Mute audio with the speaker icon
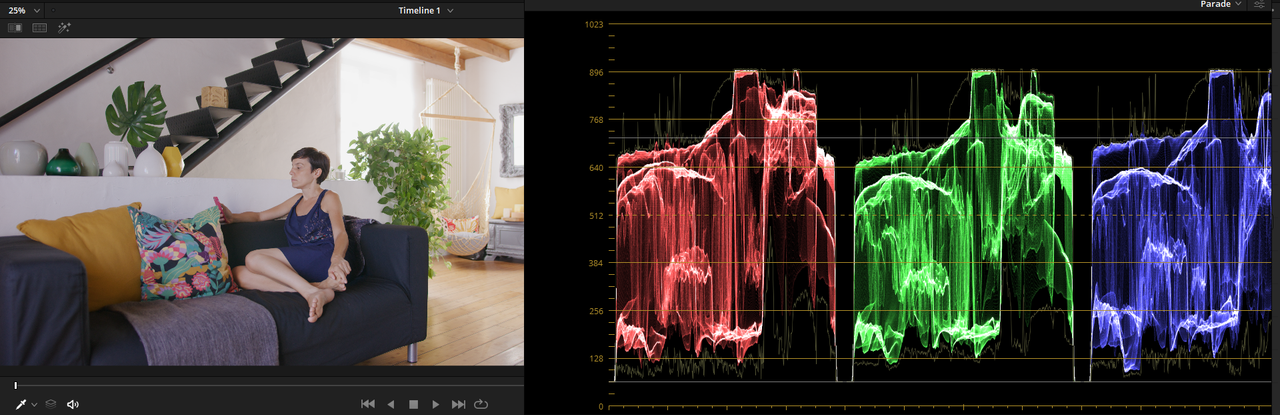The height and width of the screenshot is (415, 1280). pos(73,404)
